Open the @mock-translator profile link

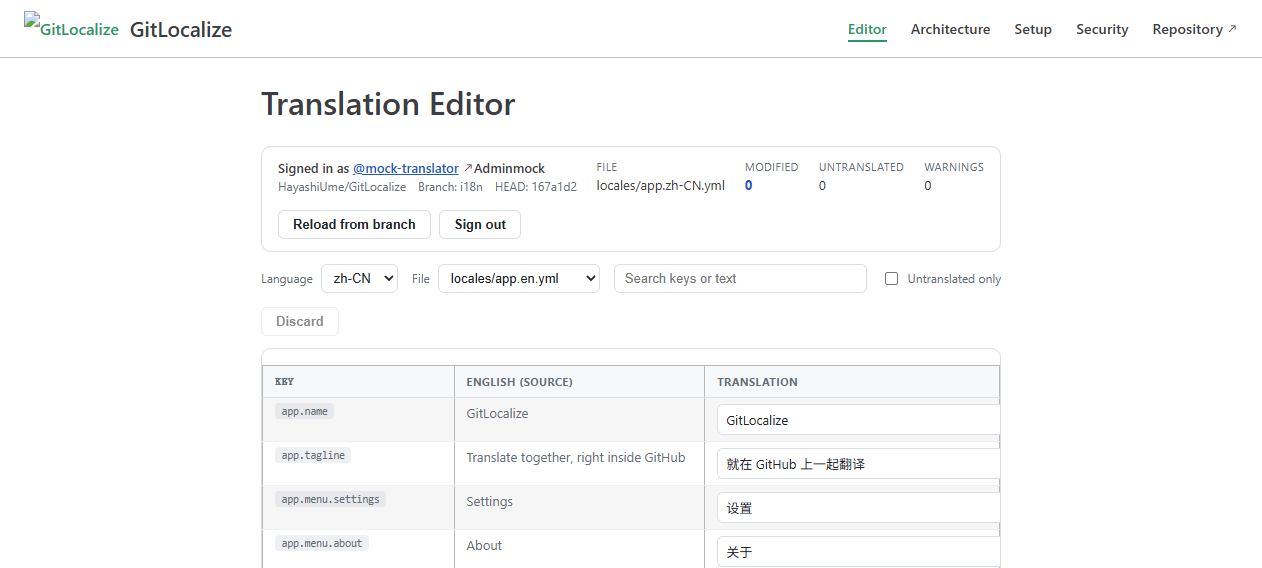click(x=406, y=168)
